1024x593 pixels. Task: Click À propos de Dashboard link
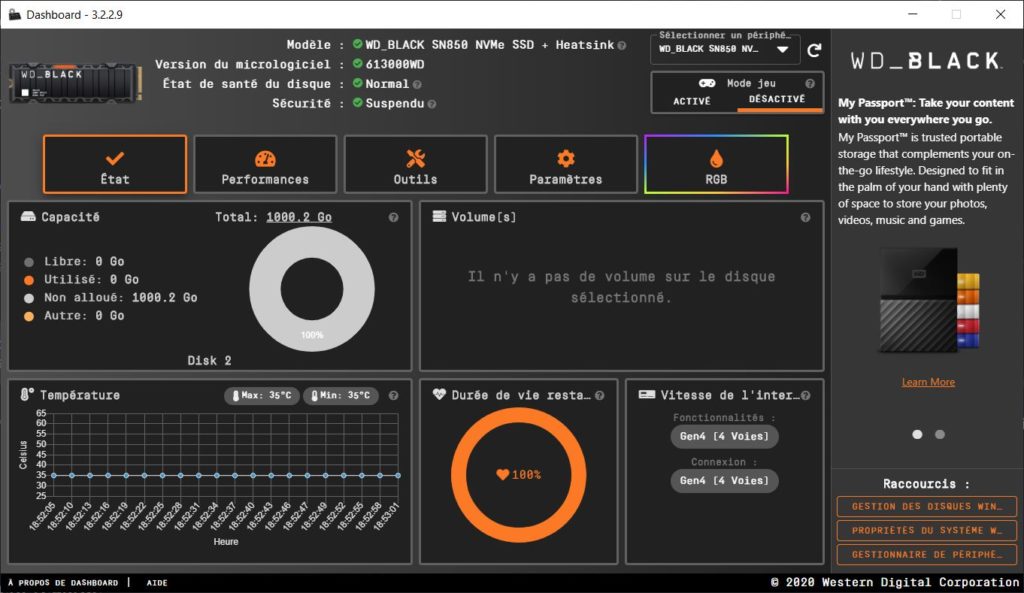coord(63,583)
